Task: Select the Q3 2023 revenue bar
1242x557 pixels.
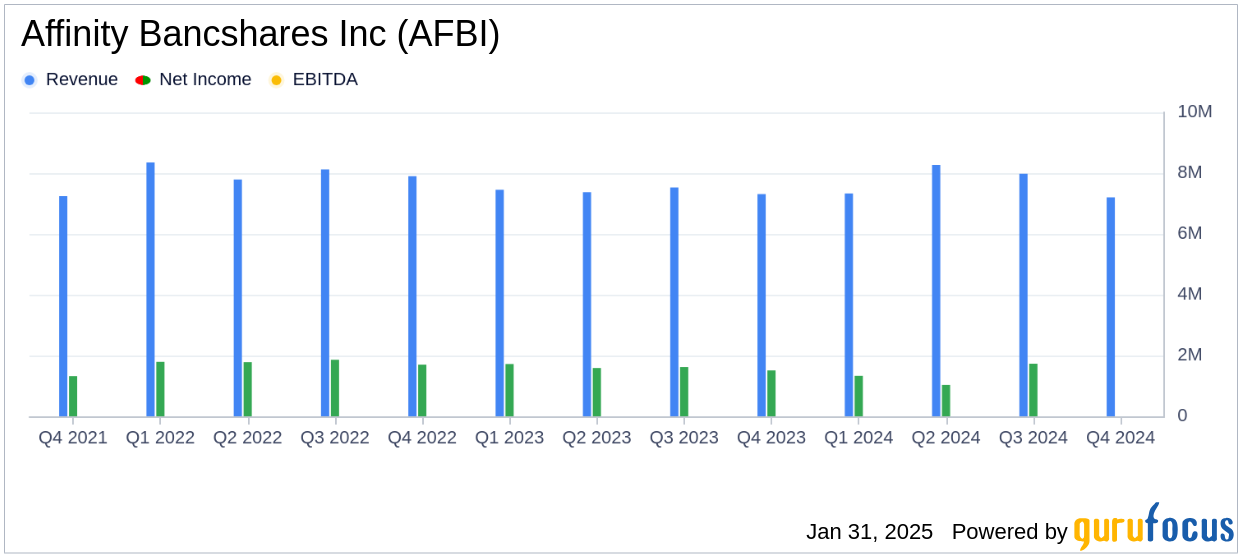Action: coord(674,302)
